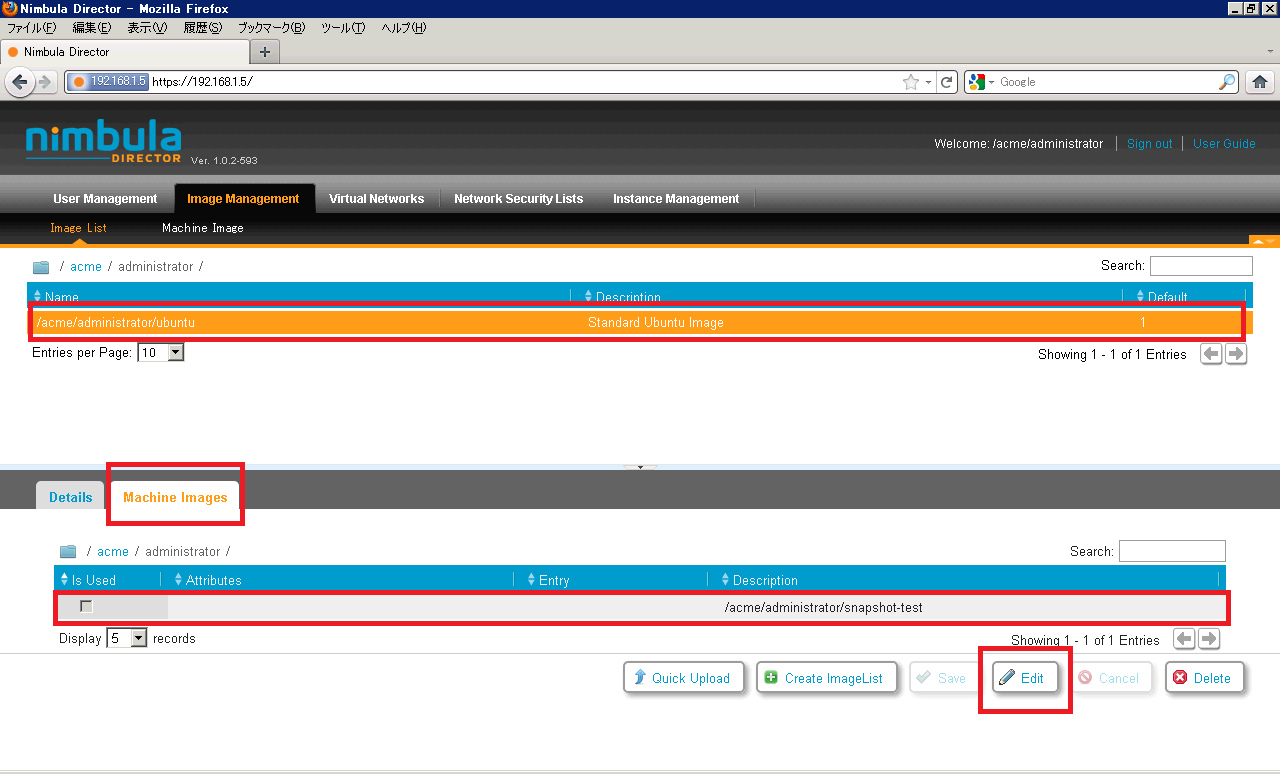Click the Nimbula Director logo

(x=103, y=142)
